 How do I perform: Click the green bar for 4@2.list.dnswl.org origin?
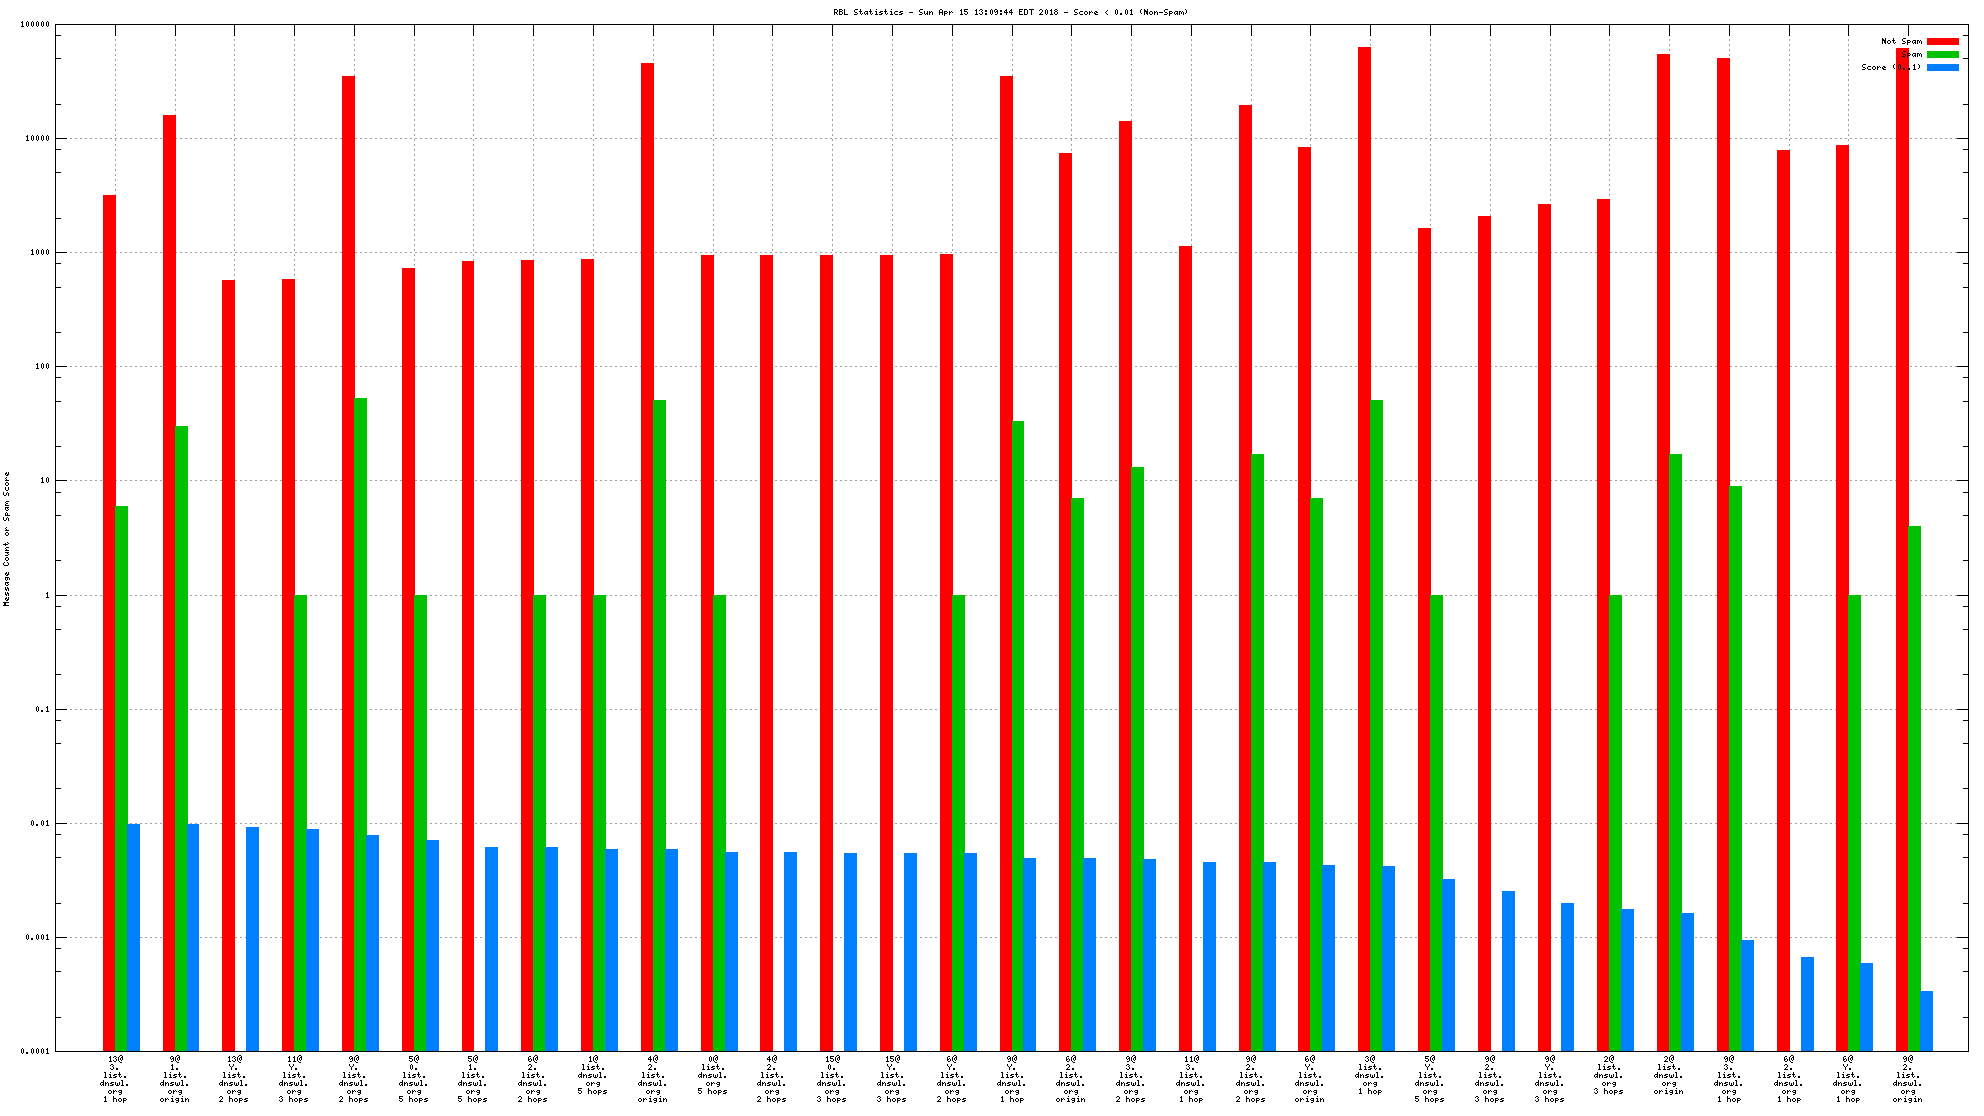click(660, 725)
